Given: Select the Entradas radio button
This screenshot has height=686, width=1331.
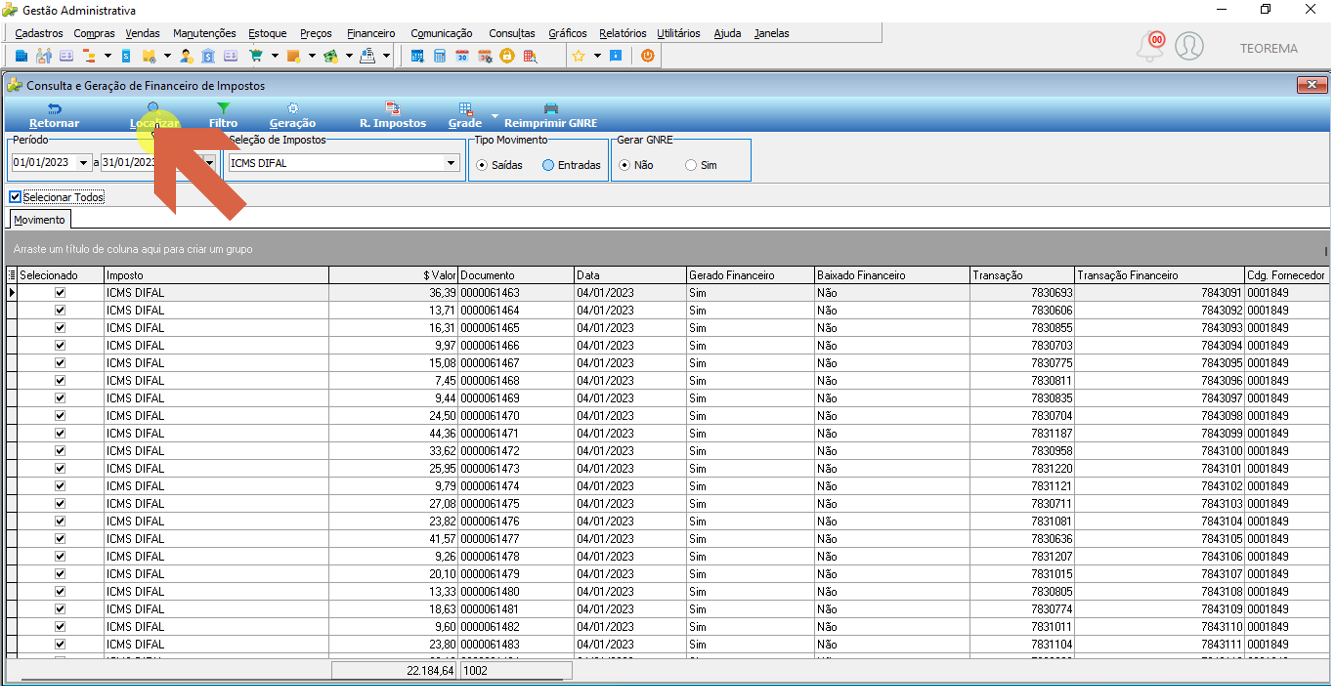Looking at the screenshot, I should [548, 165].
